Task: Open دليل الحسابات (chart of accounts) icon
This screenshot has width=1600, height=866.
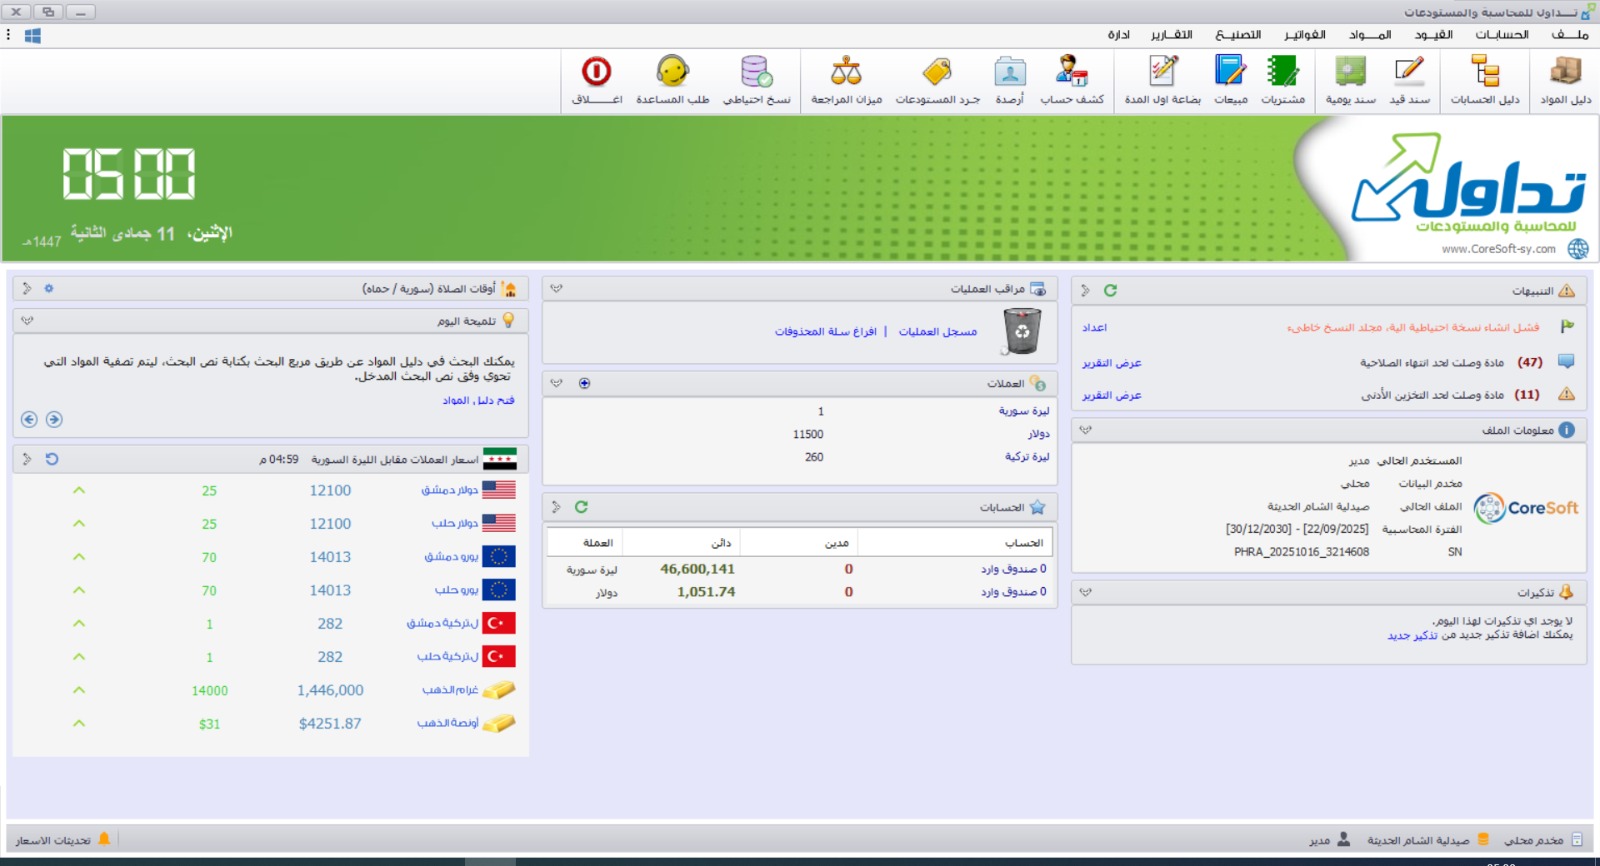Action: 1485,80
